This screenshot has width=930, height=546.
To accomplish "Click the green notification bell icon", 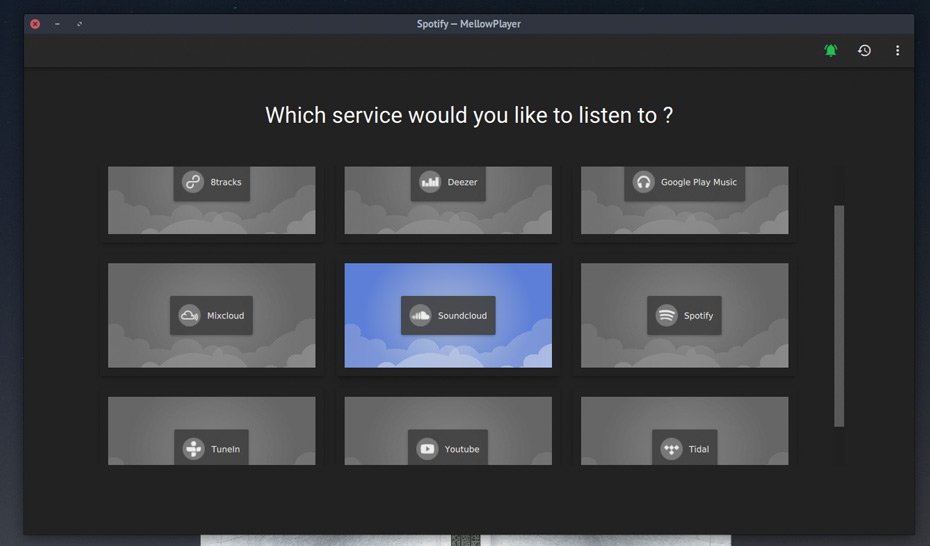I will [830, 50].
